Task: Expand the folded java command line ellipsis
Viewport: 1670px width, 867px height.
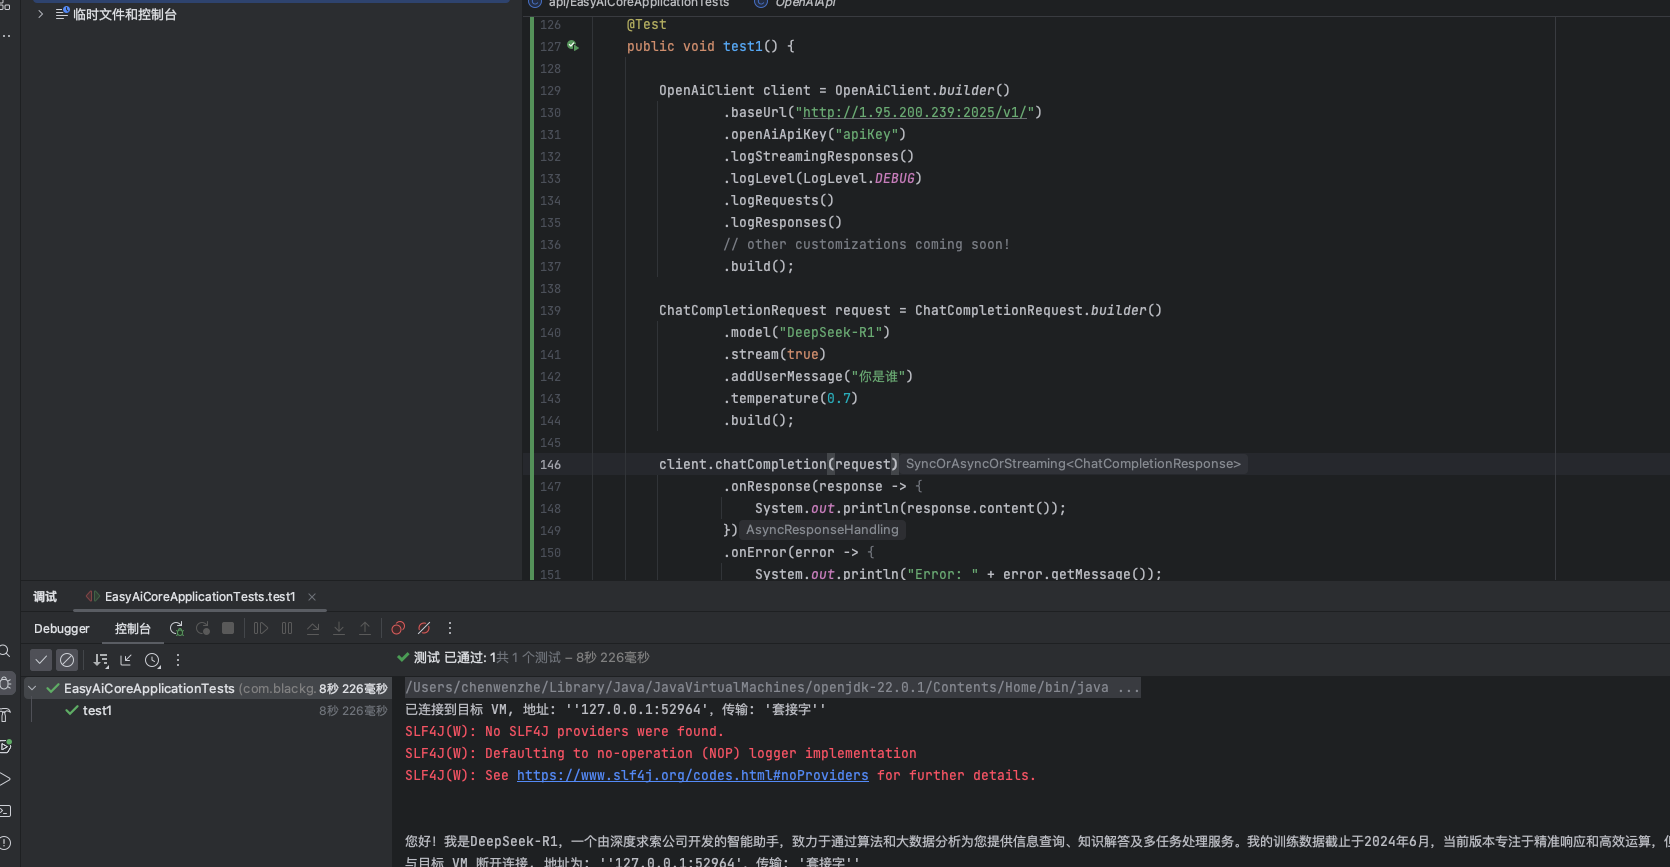Action: 1128,687
